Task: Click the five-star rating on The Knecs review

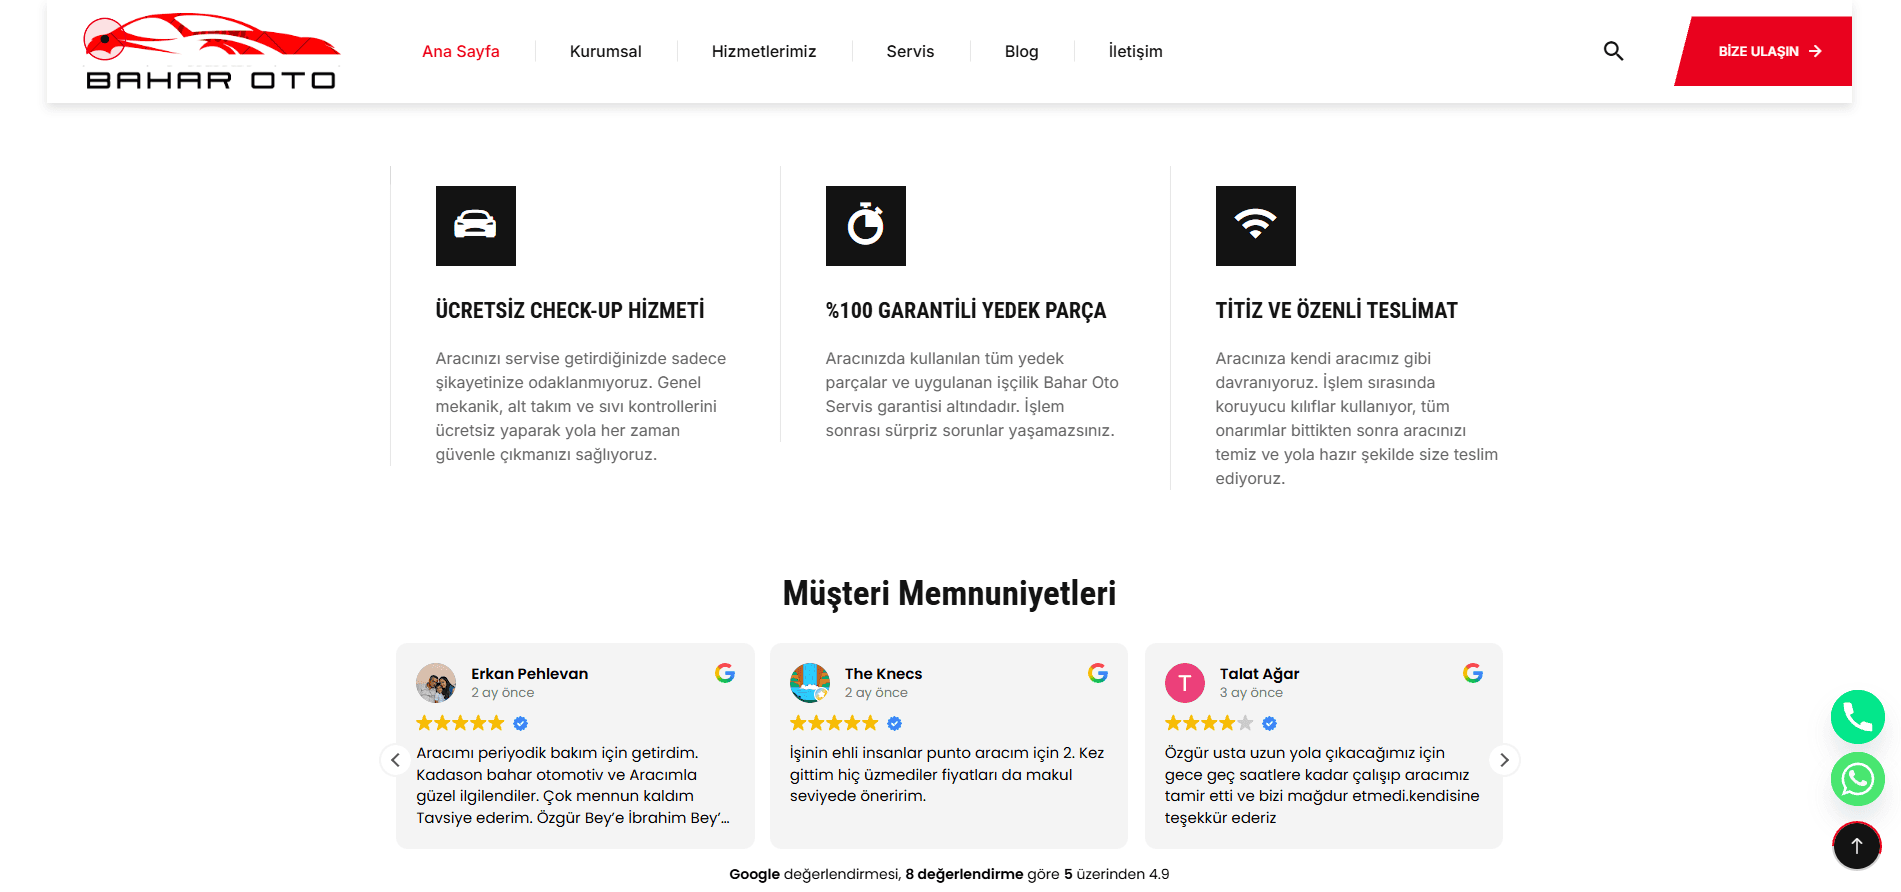Action: (834, 723)
